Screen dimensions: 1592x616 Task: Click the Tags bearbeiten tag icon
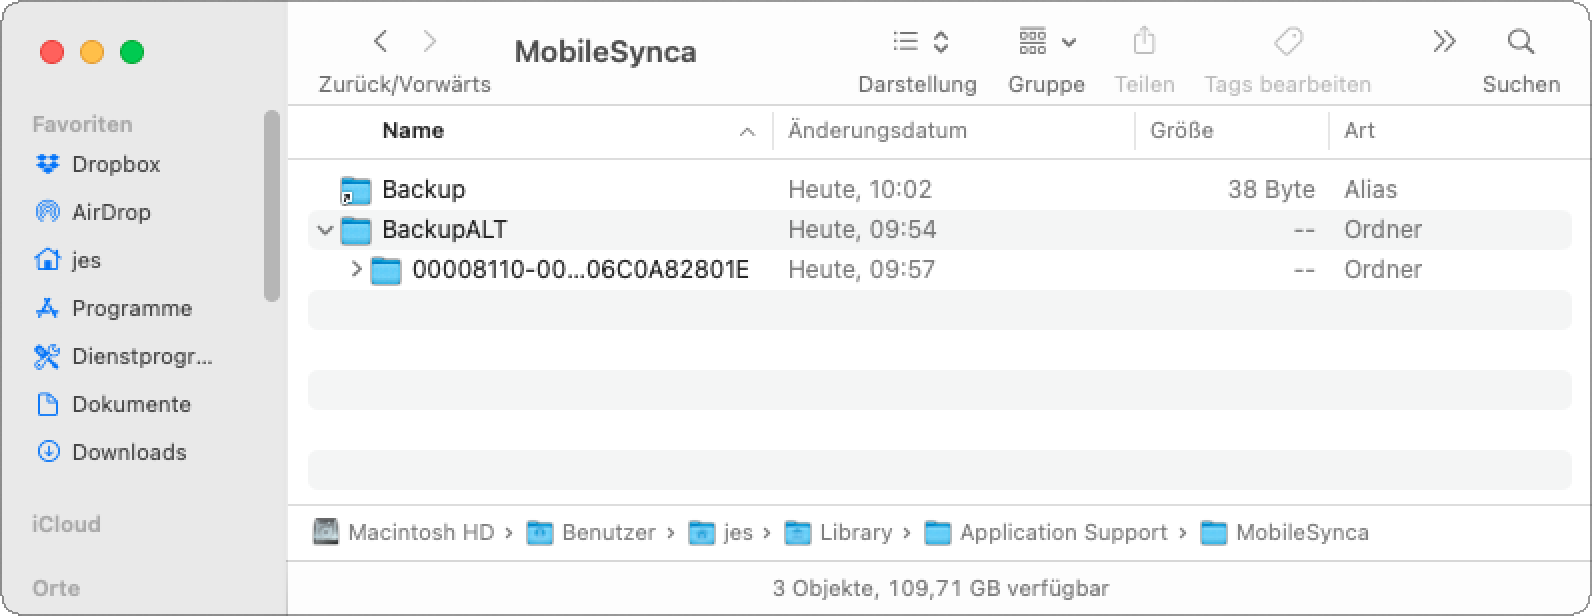[x=1287, y=41]
